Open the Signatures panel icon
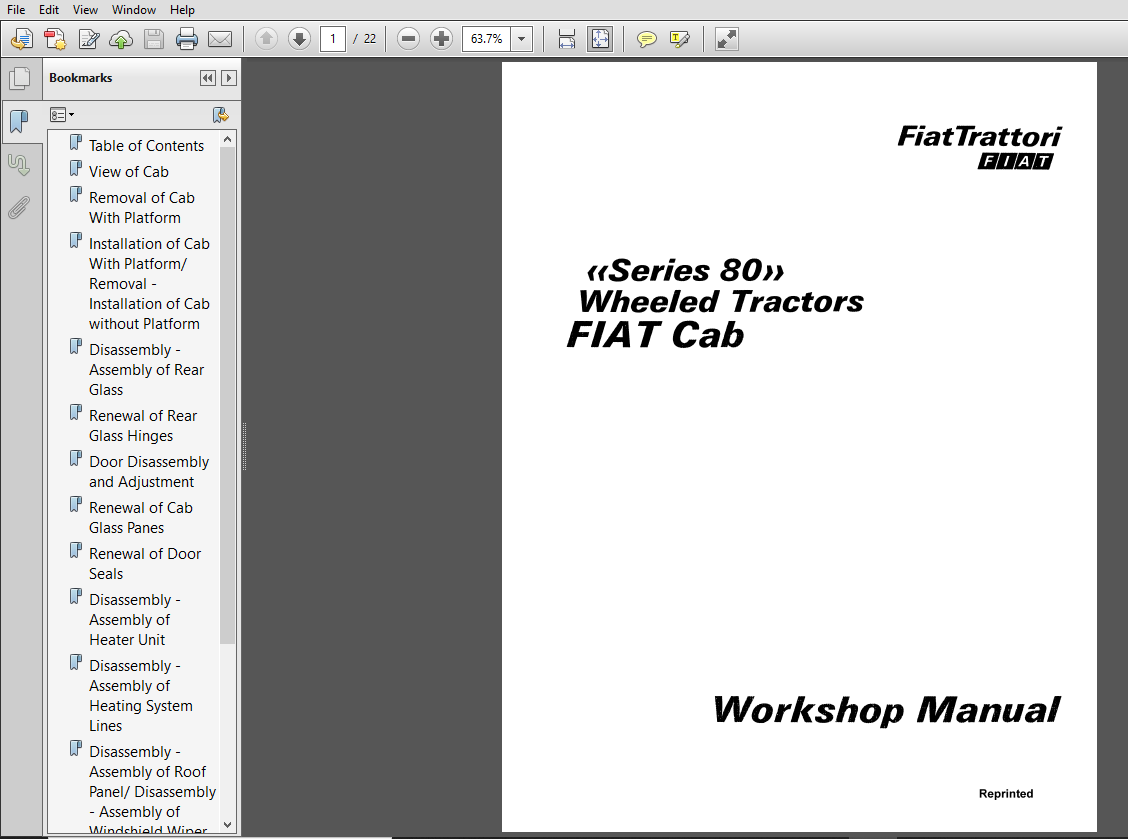1128x839 pixels. pos(19,165)
